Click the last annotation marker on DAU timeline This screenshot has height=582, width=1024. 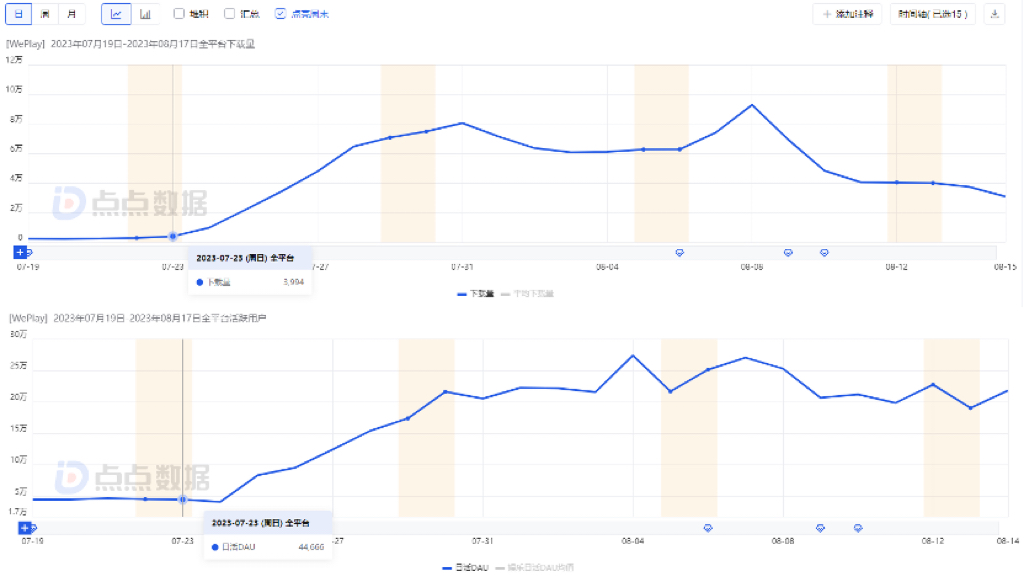click(858, 528)
